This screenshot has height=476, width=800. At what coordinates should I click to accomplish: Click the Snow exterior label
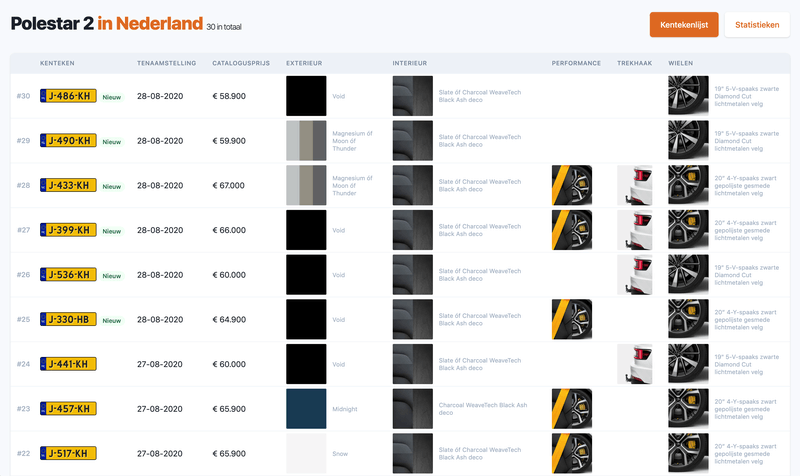pyautogui.click(x=340, y=454)
